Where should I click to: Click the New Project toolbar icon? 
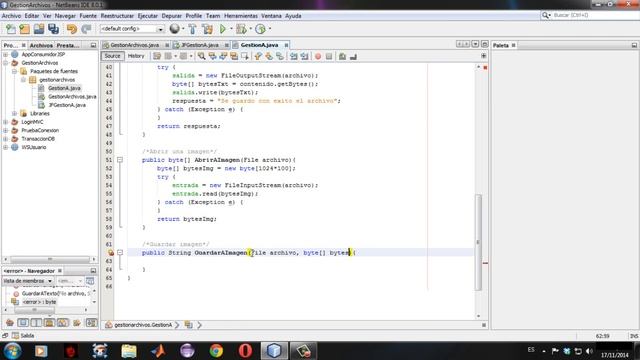coord(24,29)
